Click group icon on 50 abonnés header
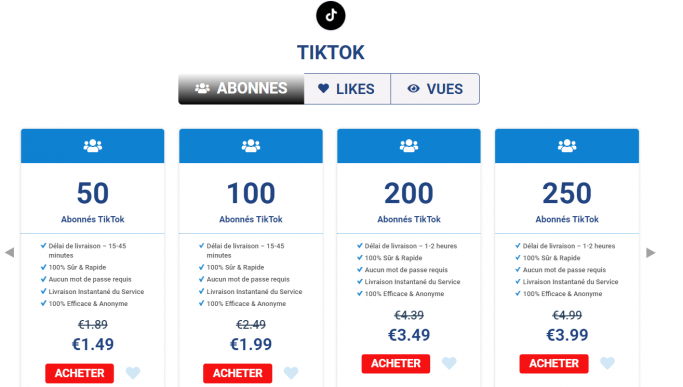 tap(93, 146)
